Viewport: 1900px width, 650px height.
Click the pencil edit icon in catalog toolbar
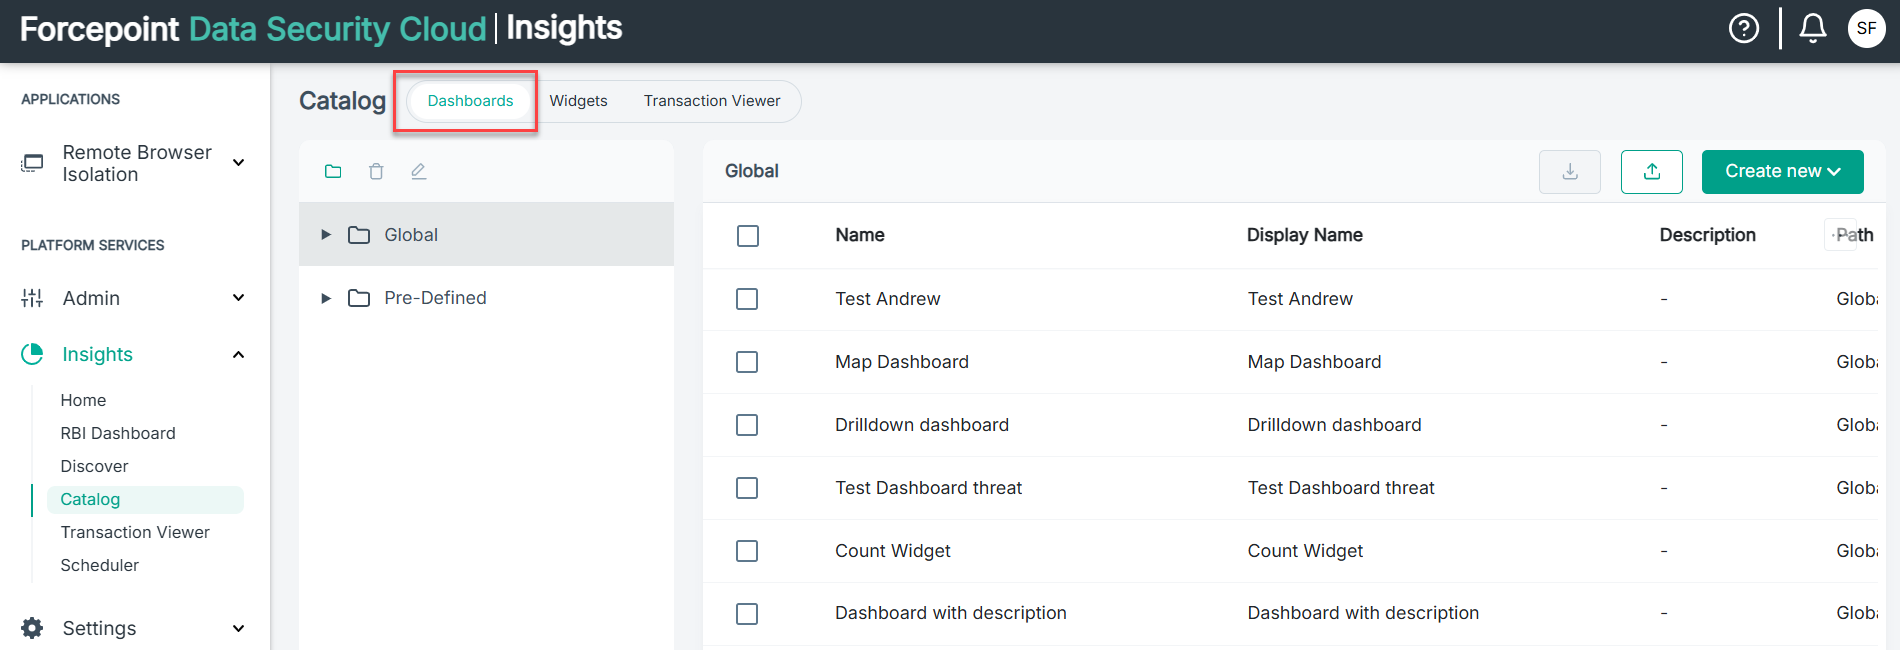[x=419, y=171]
